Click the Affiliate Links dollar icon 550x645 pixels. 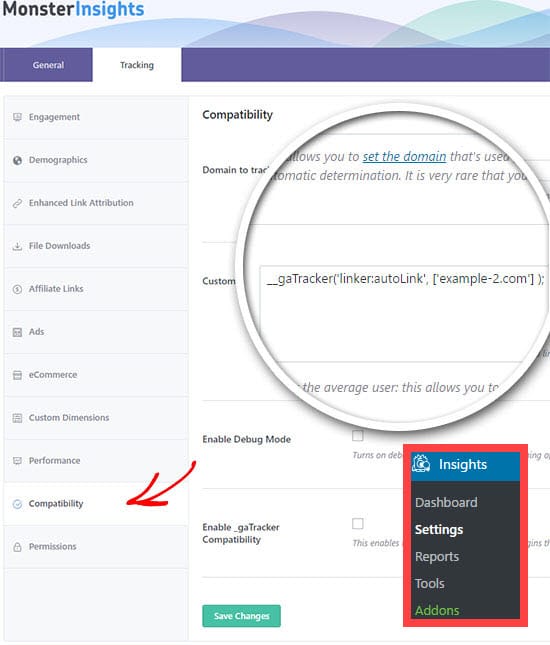[x=17, y=289]
